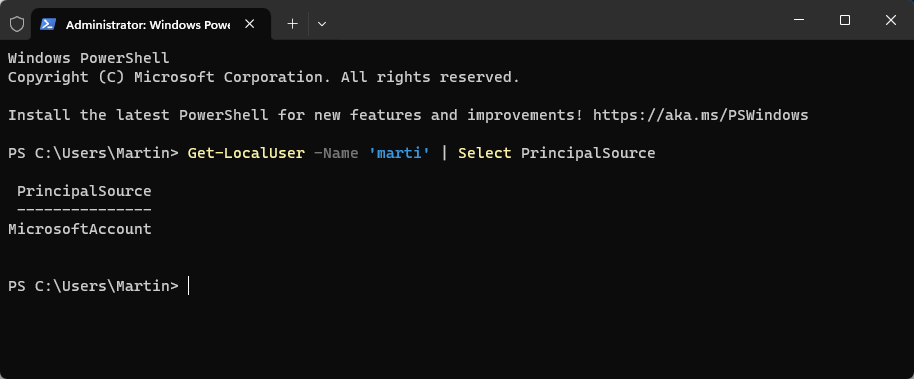Screen dimensions: 914x379
Task: Open a new tab with plus button
Action: click(293, 24)
